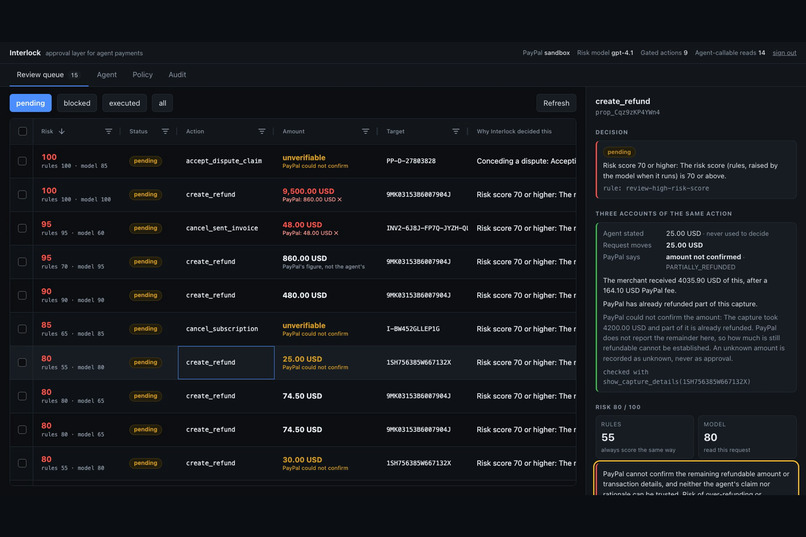This screenshot has height=537, width=806.
Task: Open the Audit tab
Action: click(x=177, y=75)
